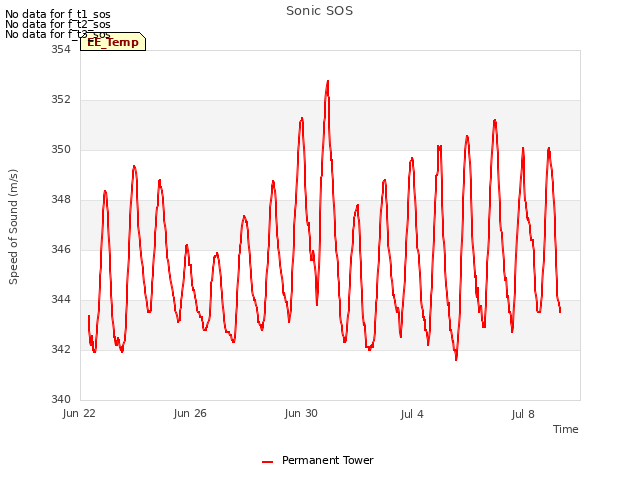Click the 350 y-axis tick label
This screenshot has height=480, width=640.
coord(61,149)
